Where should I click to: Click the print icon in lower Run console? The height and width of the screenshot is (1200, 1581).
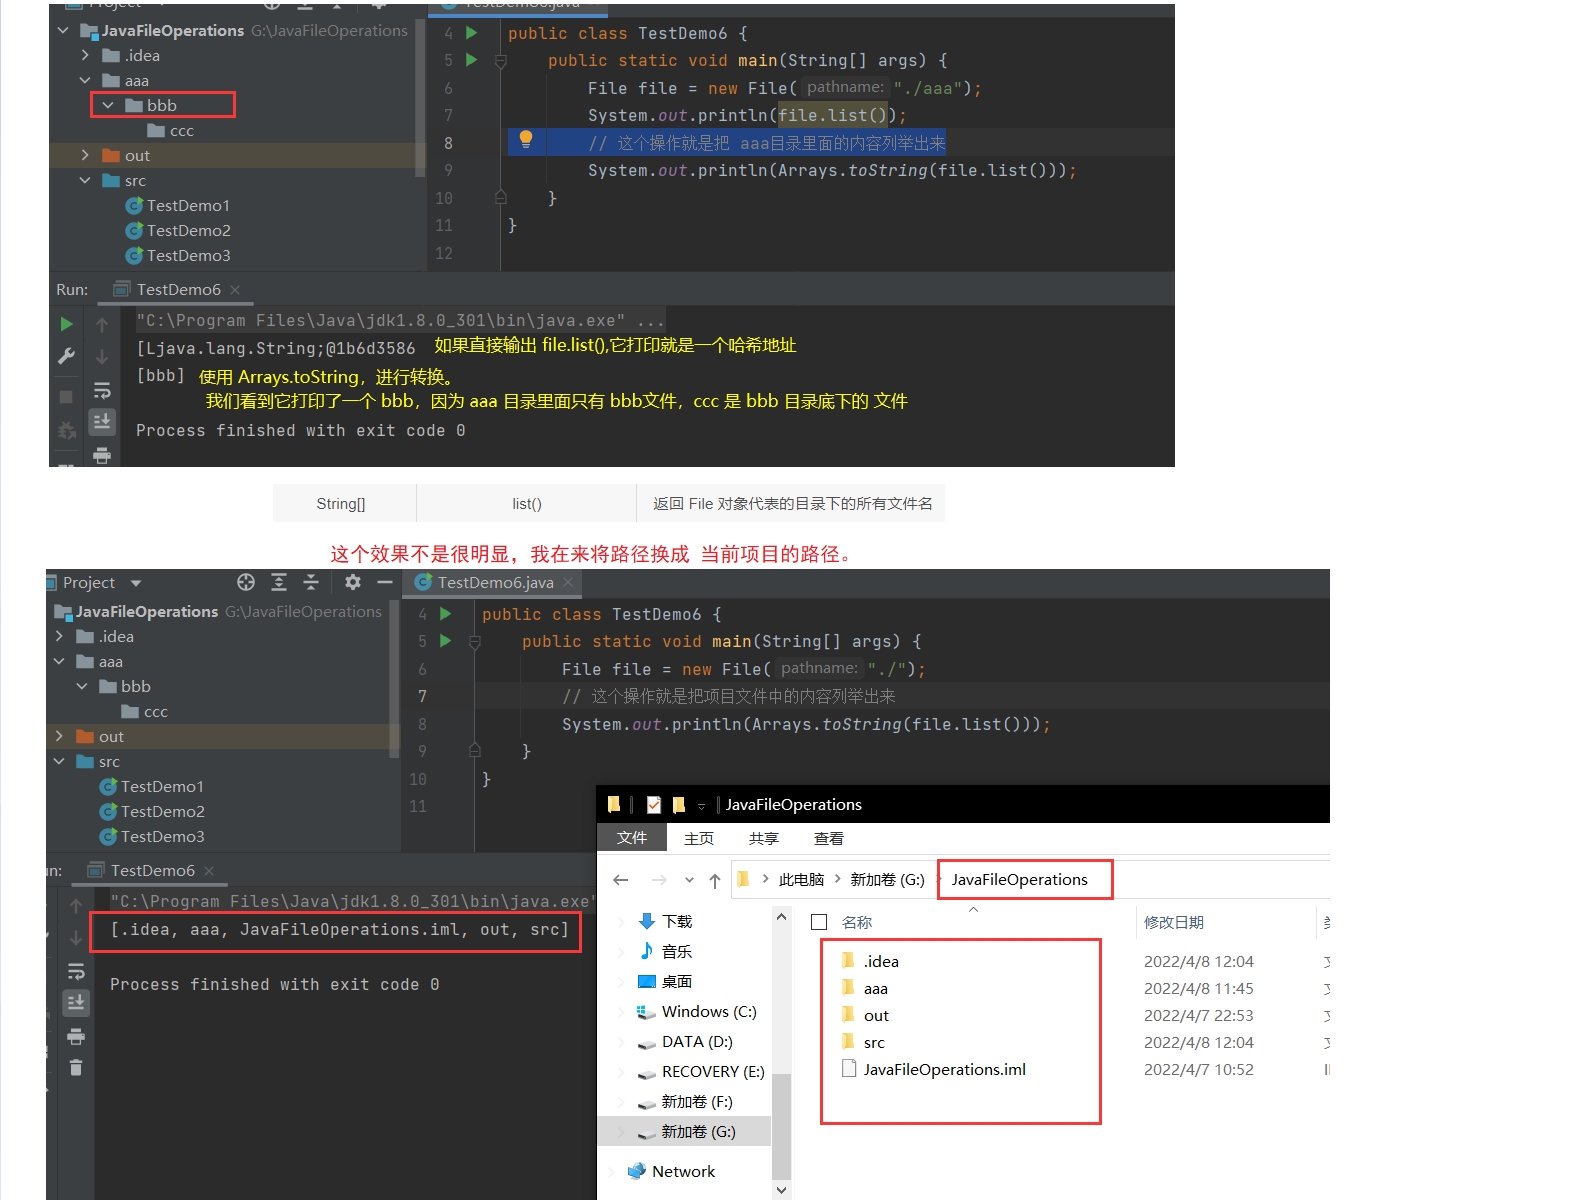pyautogui.click(x=76, y=1036)
